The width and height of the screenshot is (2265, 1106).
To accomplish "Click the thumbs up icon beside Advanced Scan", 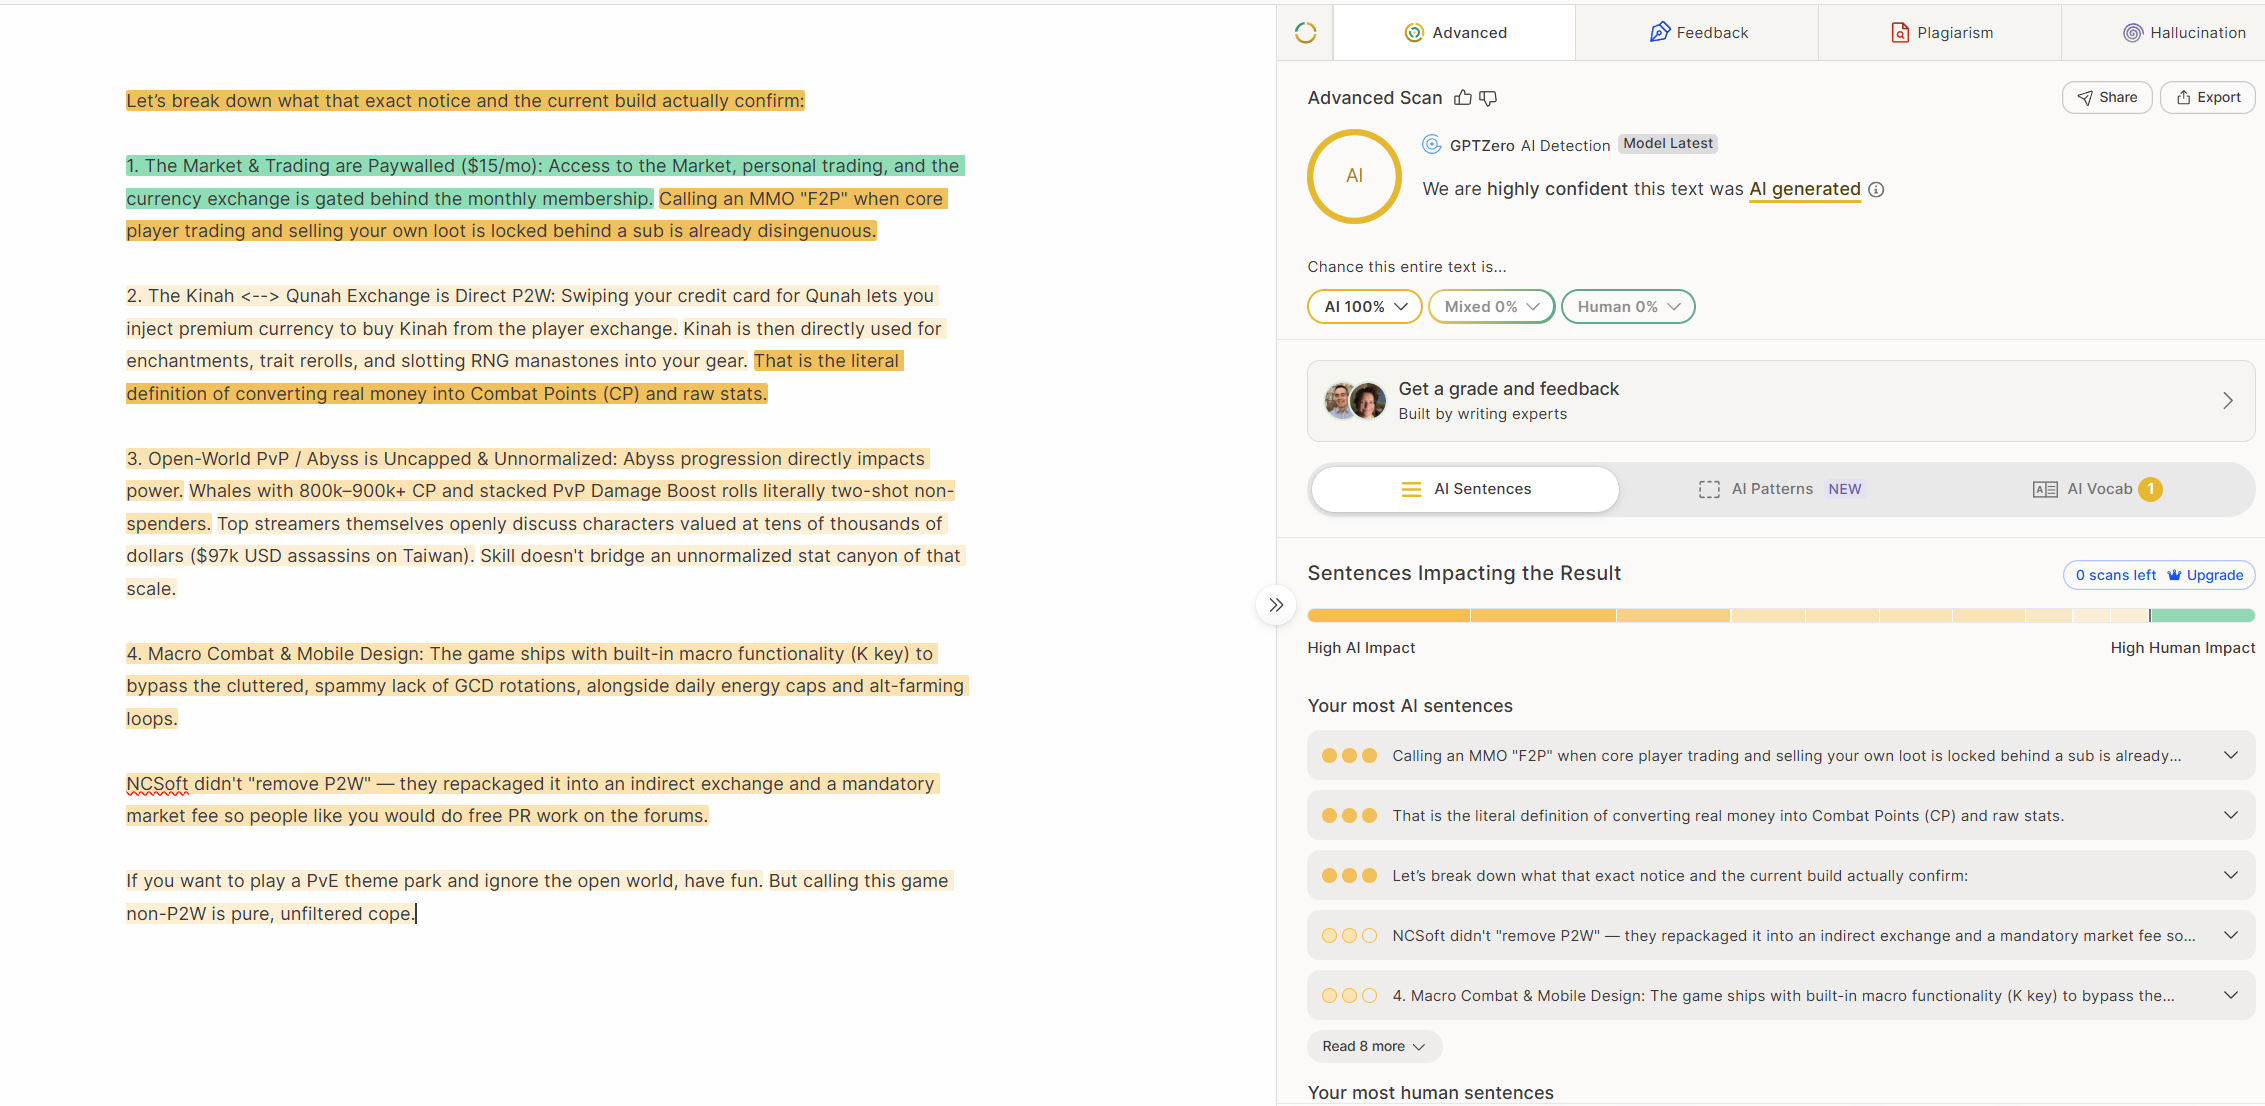I will coord(1463,97).
